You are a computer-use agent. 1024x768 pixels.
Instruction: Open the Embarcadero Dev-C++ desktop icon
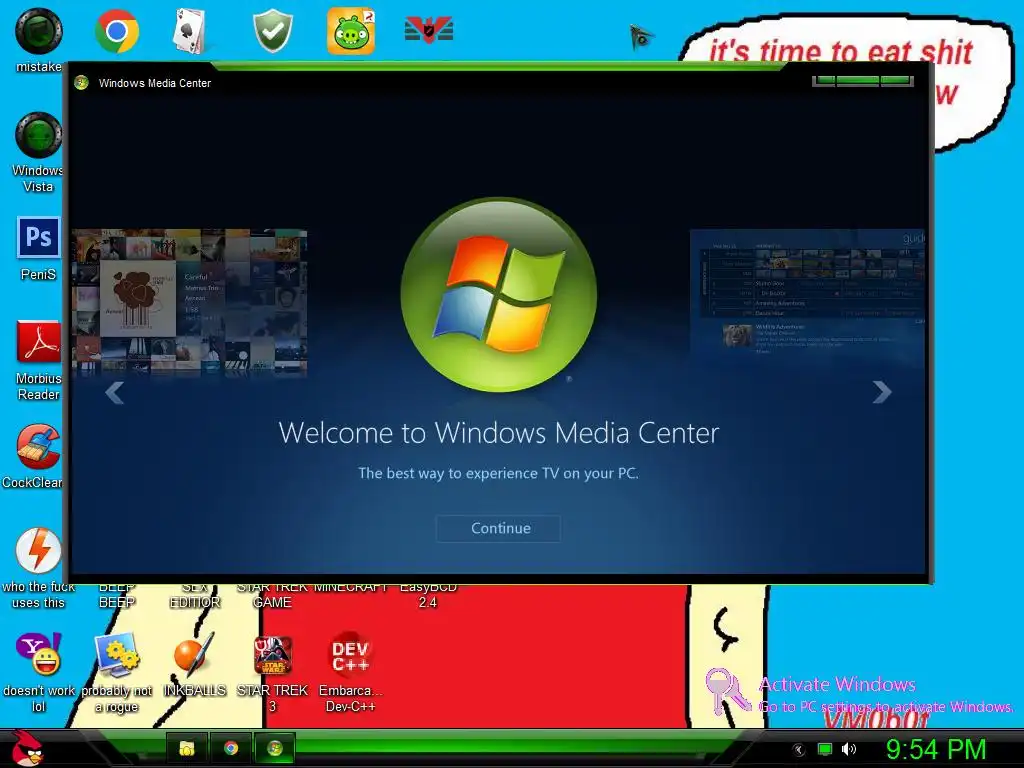351,672
